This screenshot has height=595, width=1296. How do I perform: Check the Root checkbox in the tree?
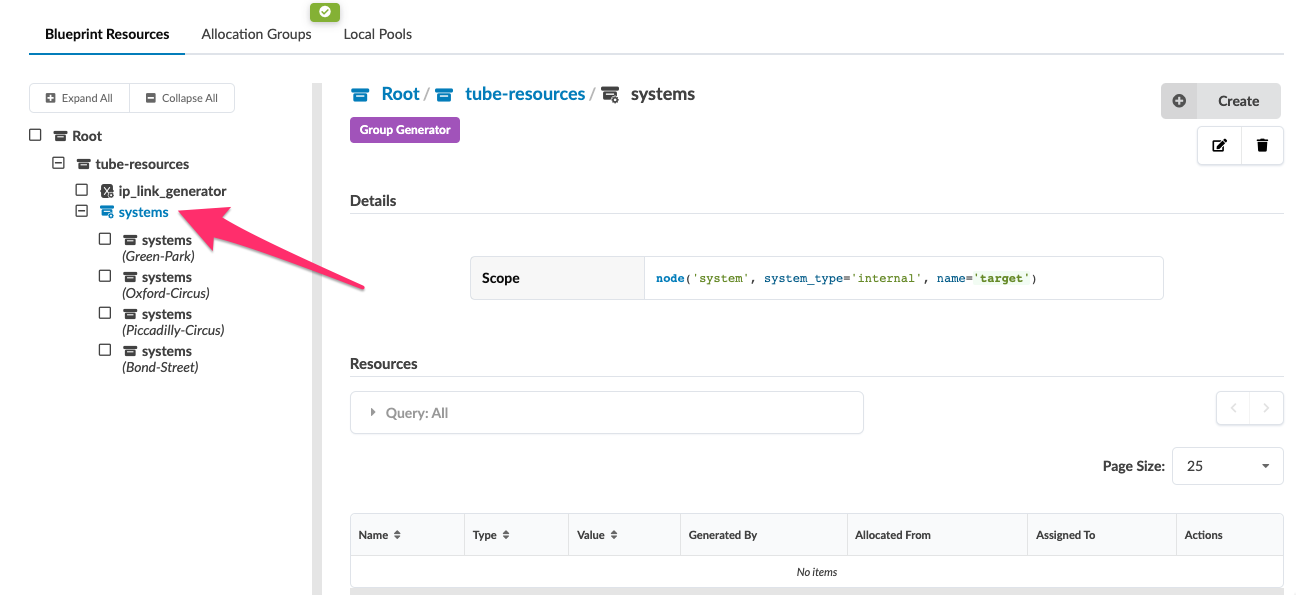[x=35, y=134]
